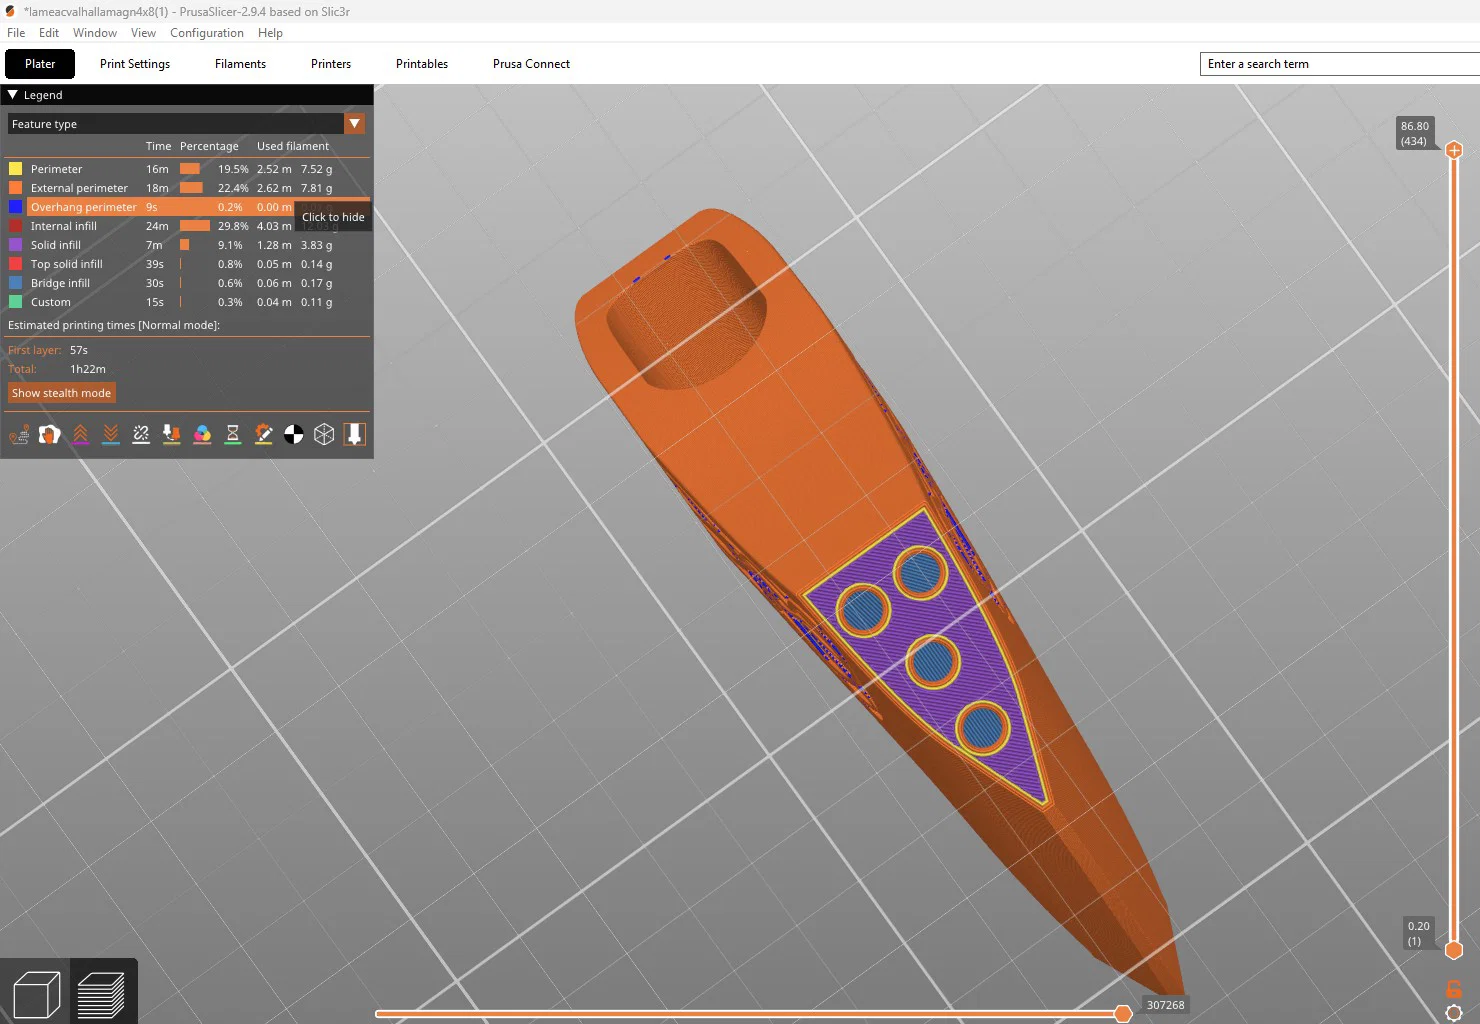Viewport: 1480px width, 1024px height.
Task: Toggle center of gravity icon
Action: coord(294,434)
